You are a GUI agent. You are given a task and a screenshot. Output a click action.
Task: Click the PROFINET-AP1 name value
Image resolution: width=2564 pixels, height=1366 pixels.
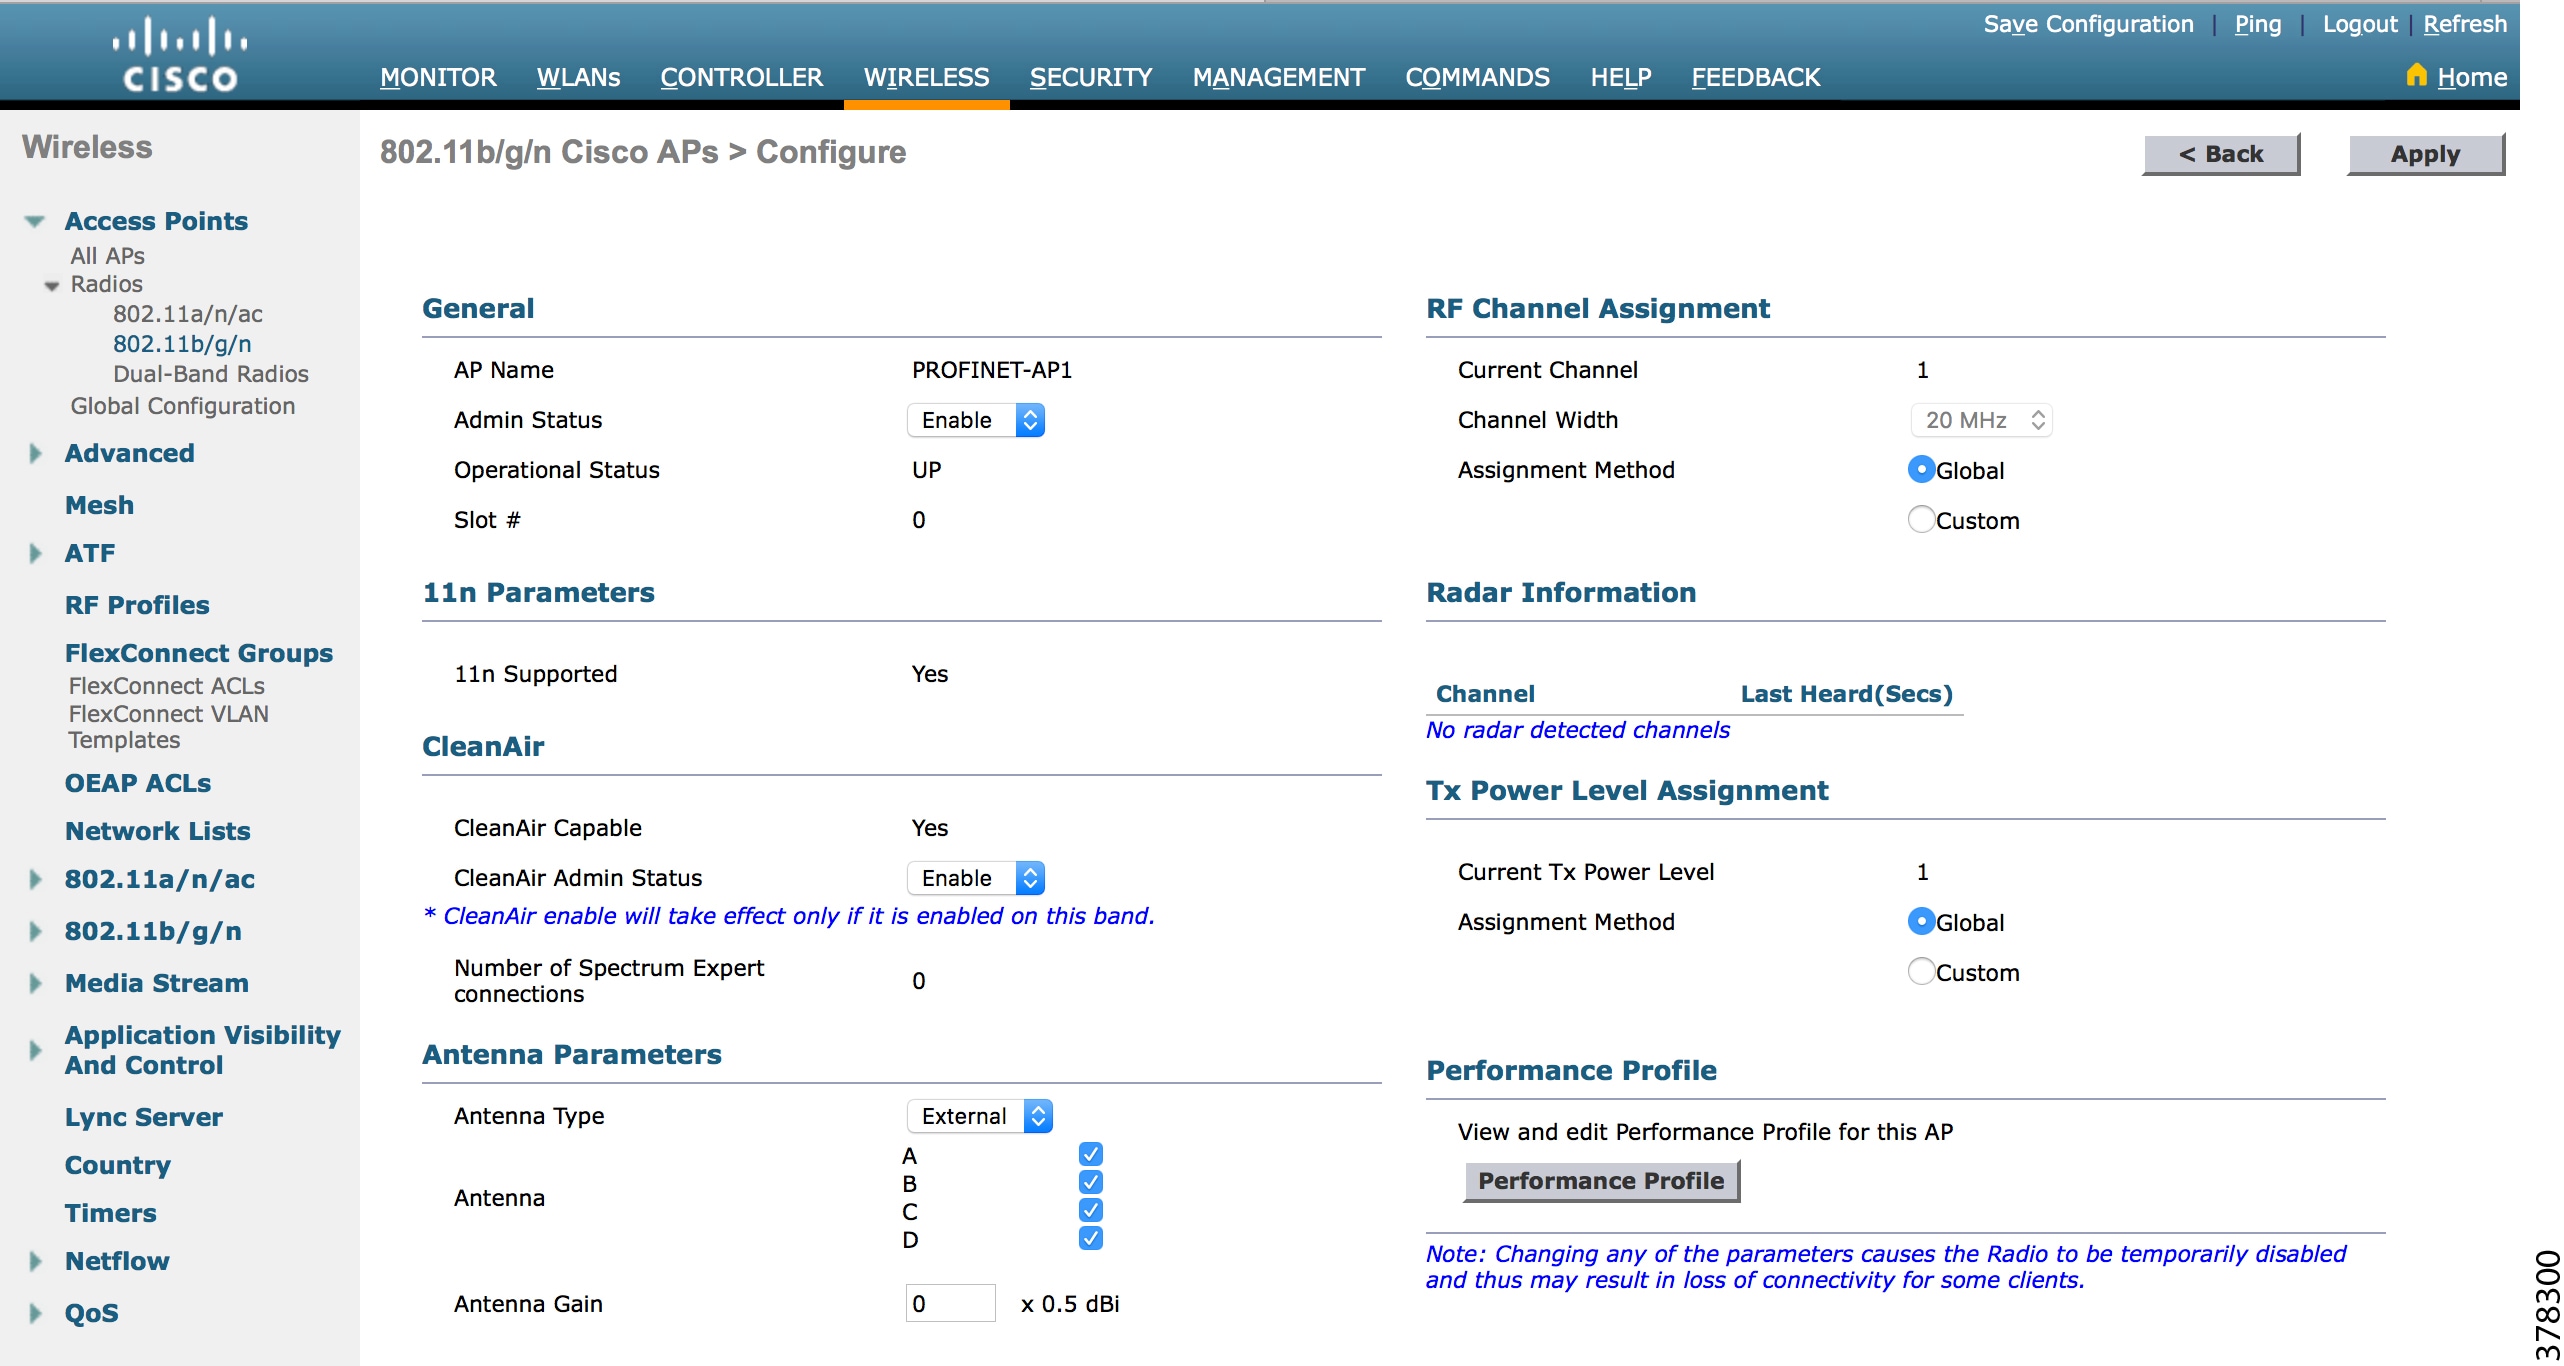(991, 370)
